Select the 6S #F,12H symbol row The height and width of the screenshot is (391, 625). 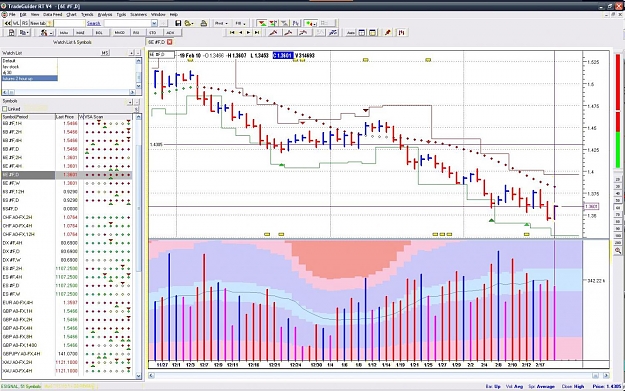click(x=67, y=192)
